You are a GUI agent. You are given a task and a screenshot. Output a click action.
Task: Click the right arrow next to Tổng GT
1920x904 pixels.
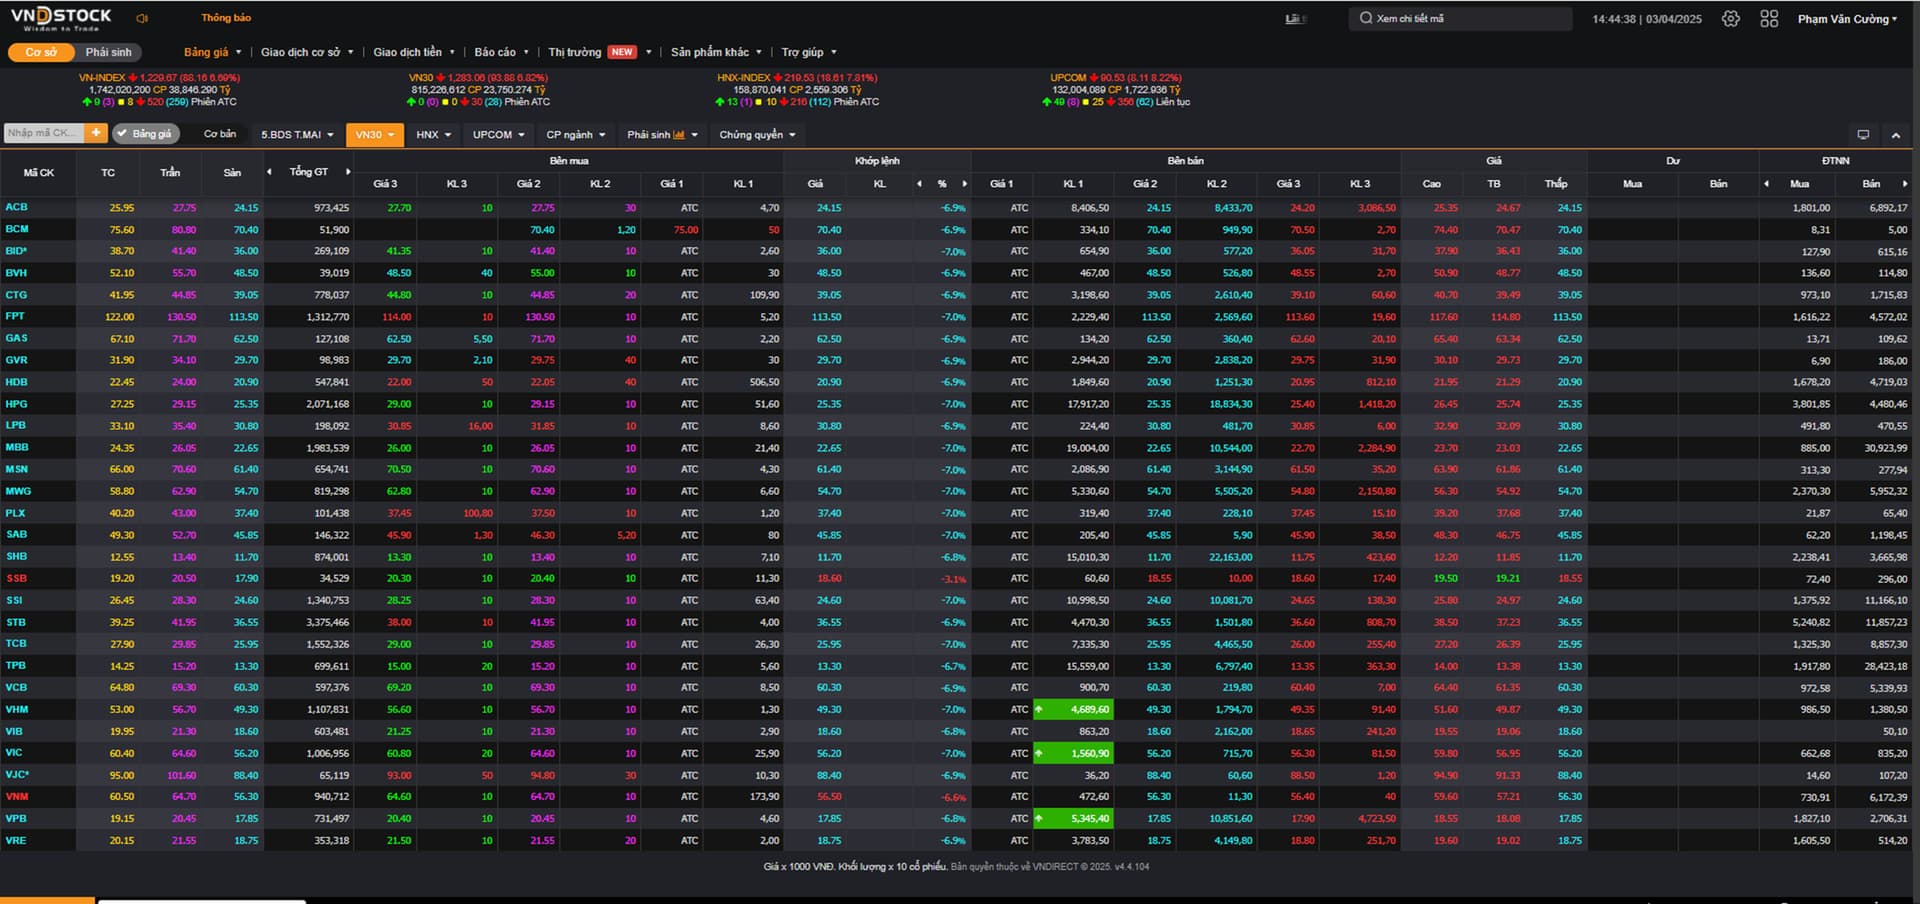[348, 172]
